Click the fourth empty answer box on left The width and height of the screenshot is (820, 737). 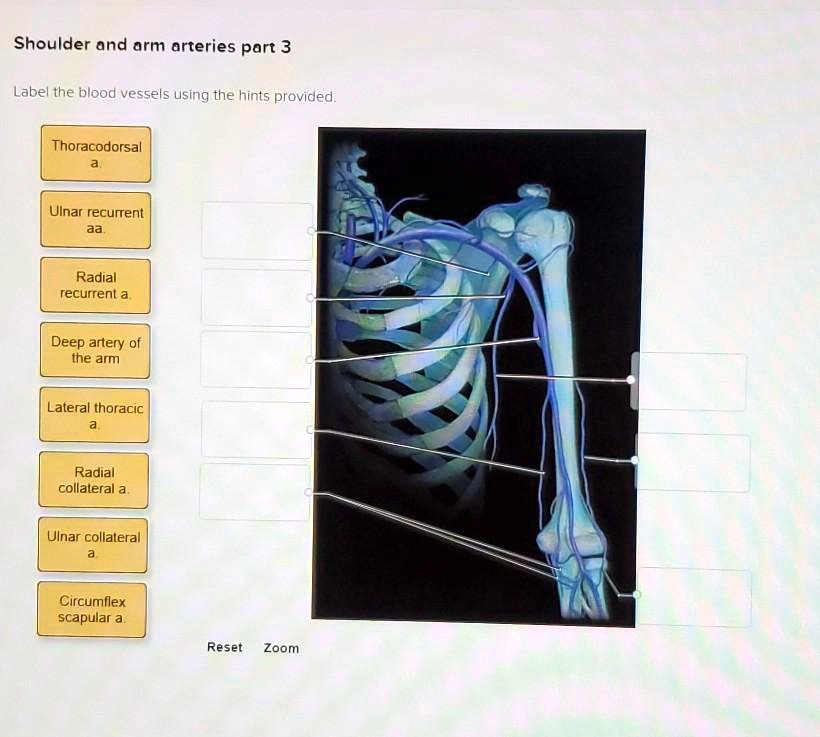point(255,428)
